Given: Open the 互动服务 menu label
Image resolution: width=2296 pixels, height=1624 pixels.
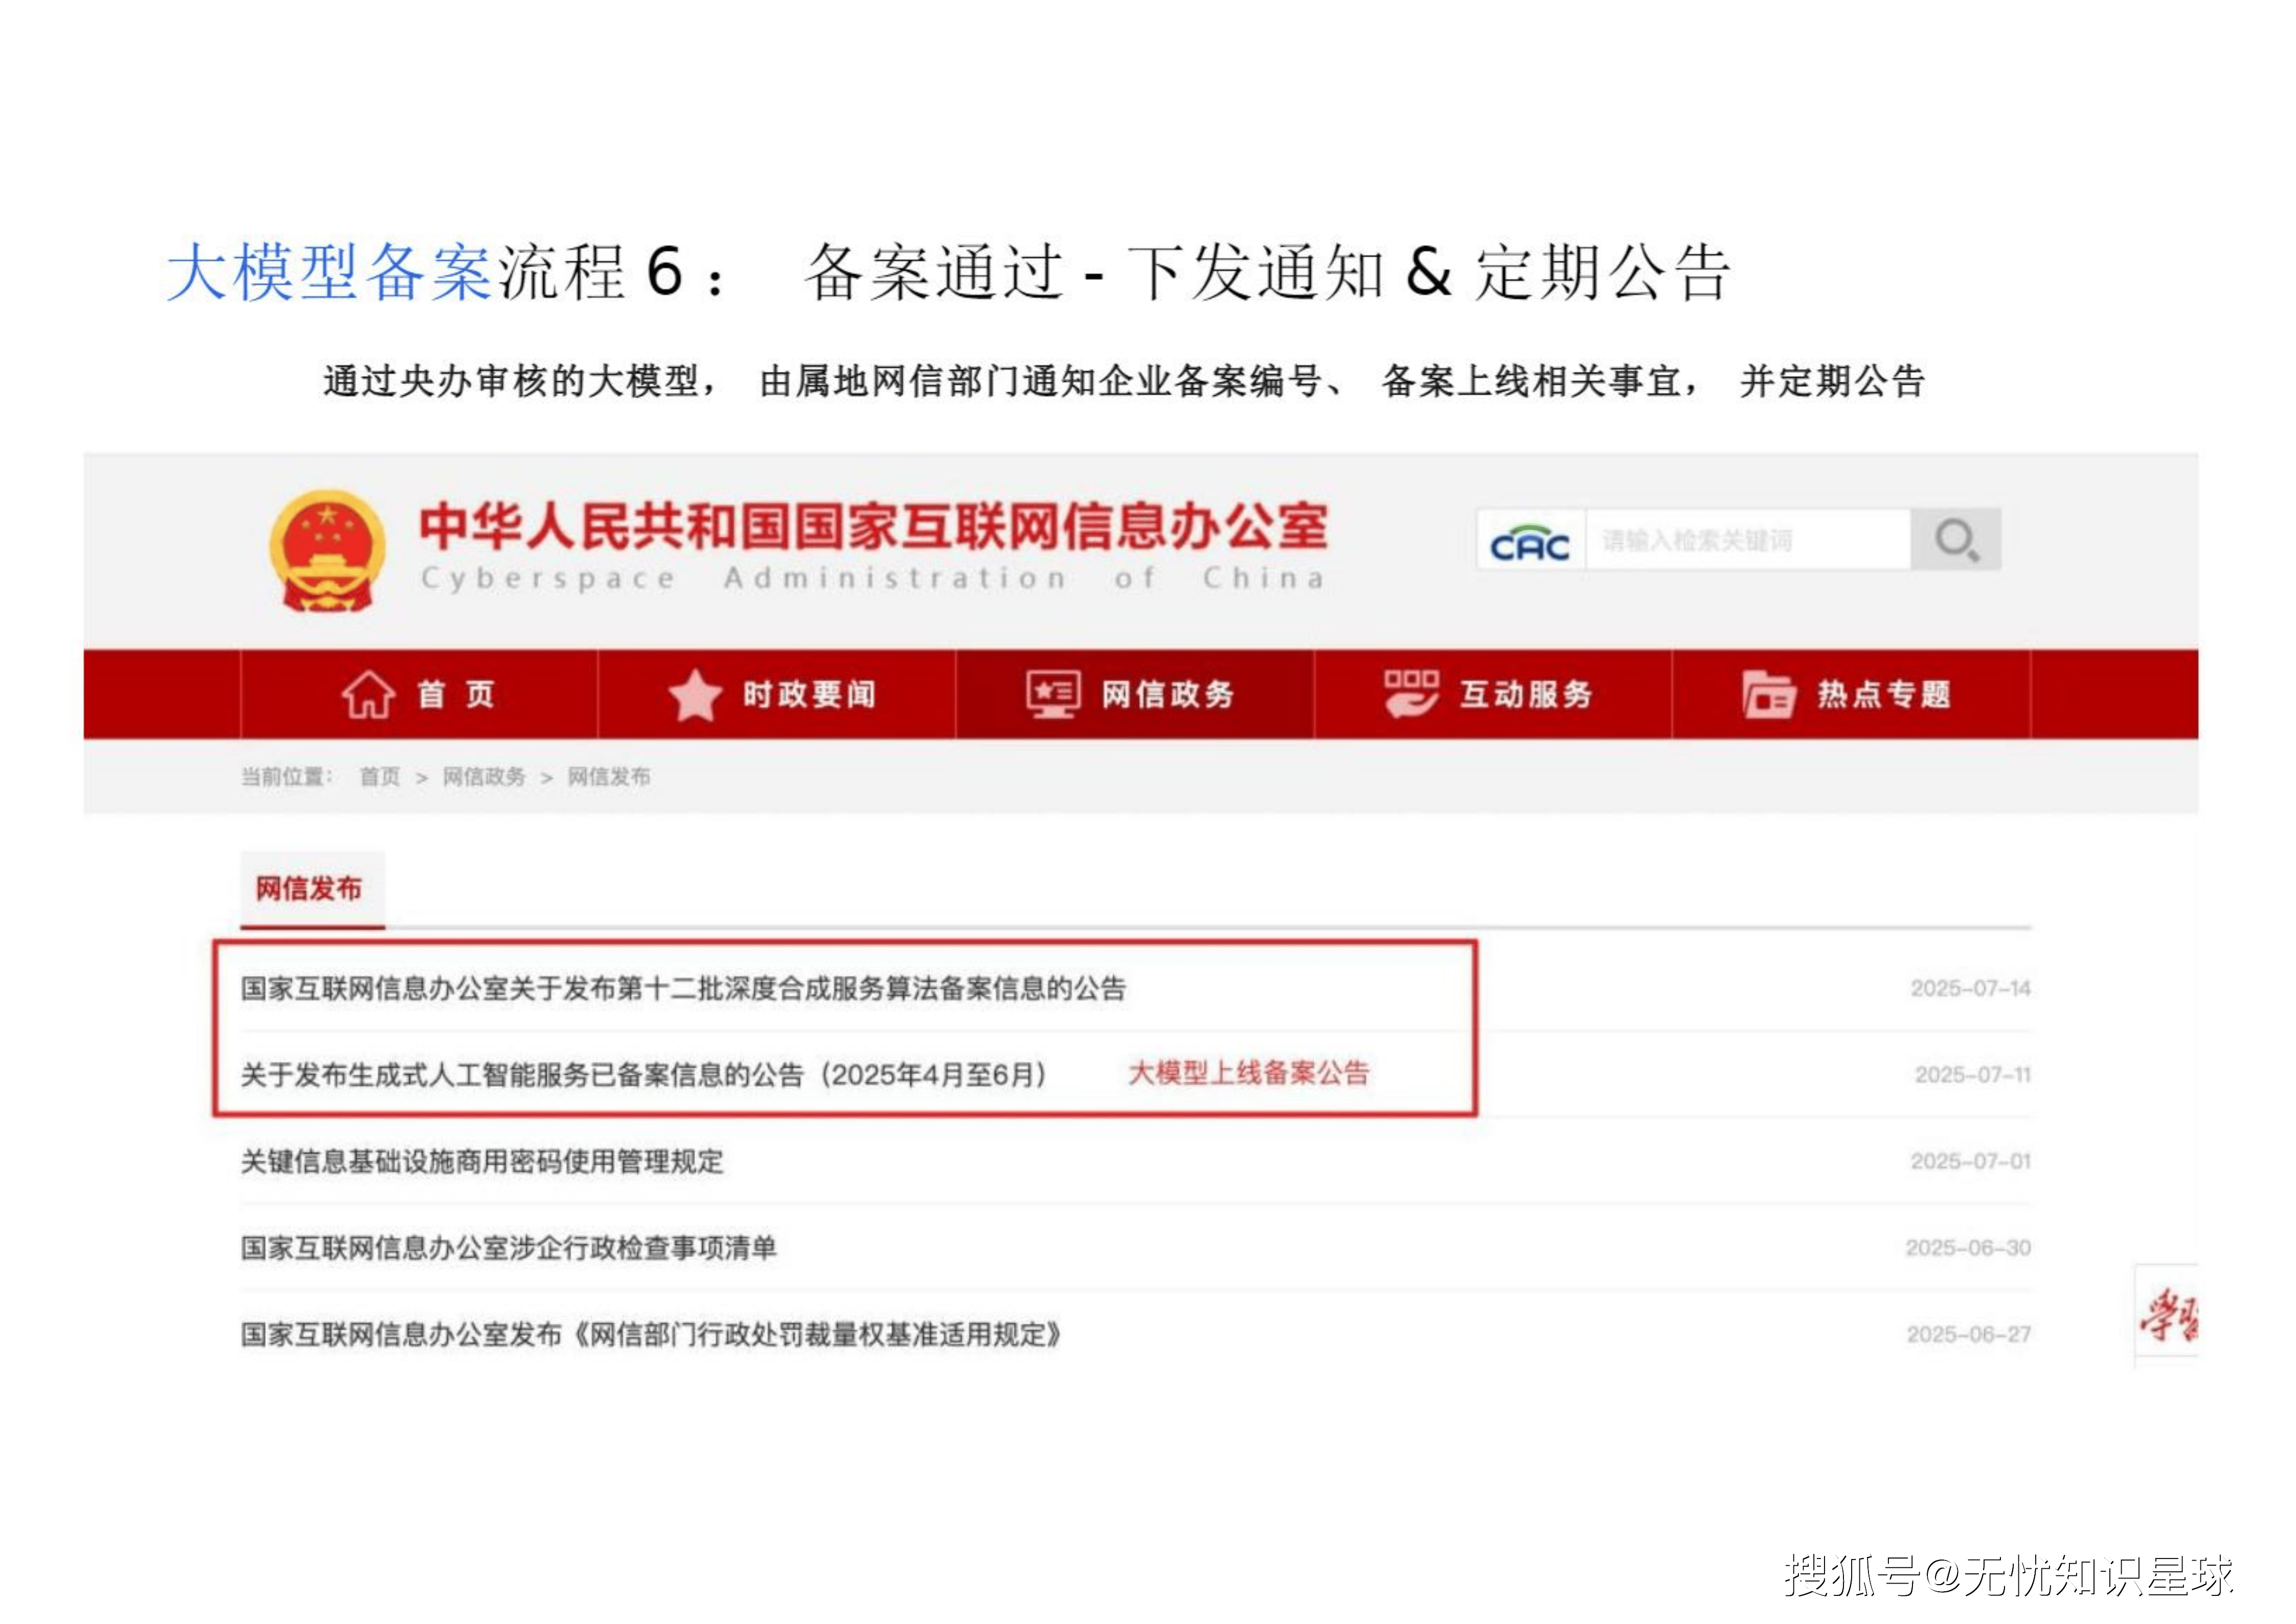Looking at the screenshot, I should [x=1526, y=694].
